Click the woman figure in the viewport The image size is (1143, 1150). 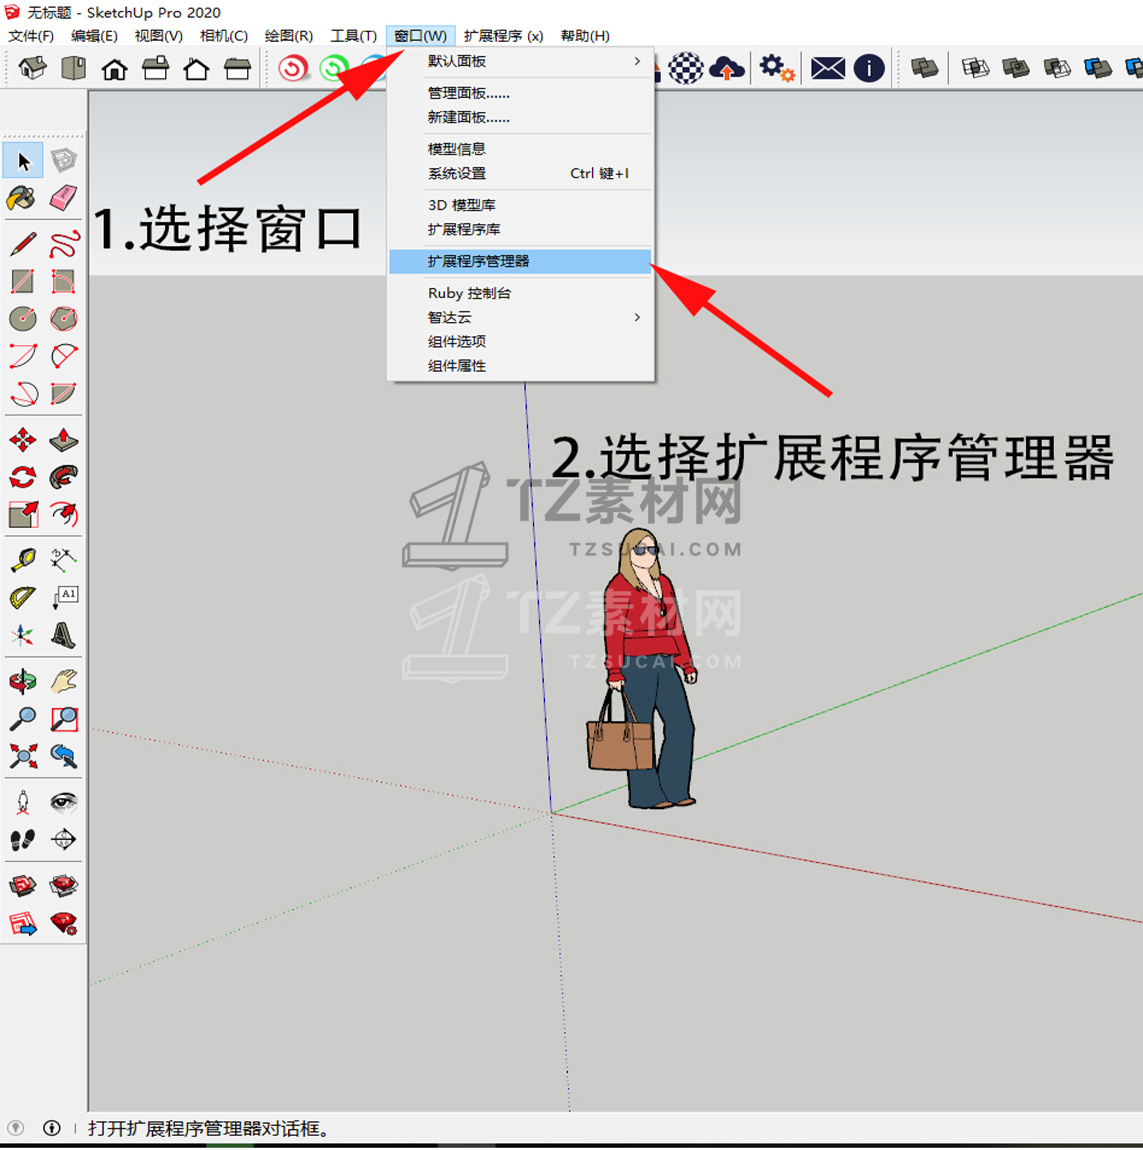tap(642, 667)
